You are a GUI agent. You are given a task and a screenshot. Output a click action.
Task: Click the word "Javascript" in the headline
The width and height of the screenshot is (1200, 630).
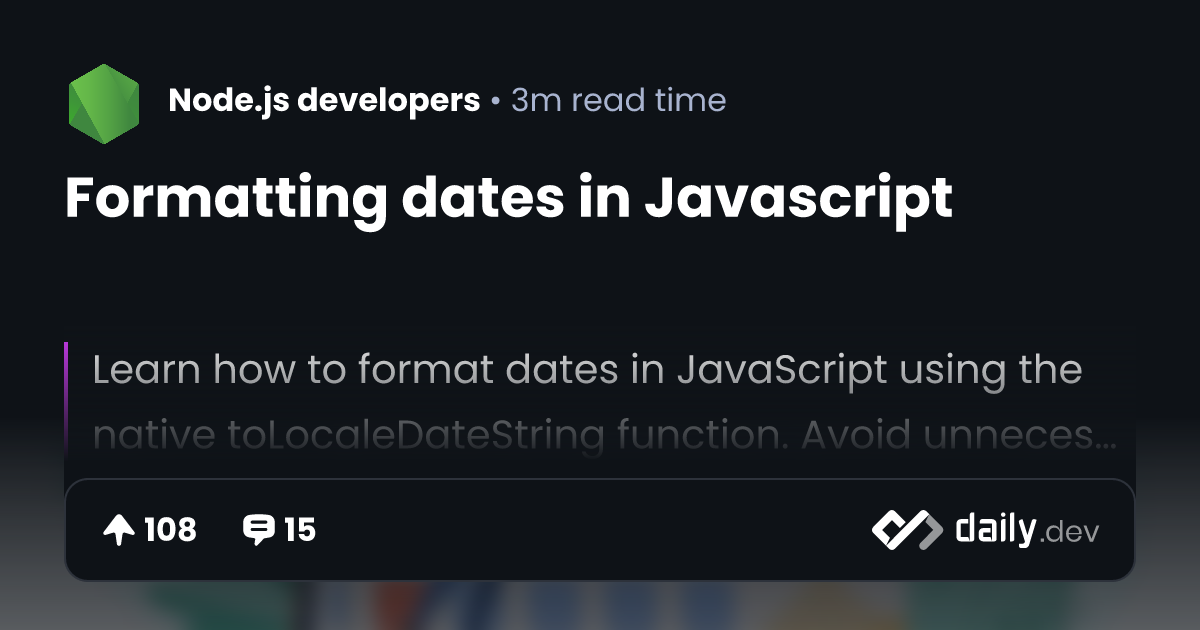pos(798,199)
